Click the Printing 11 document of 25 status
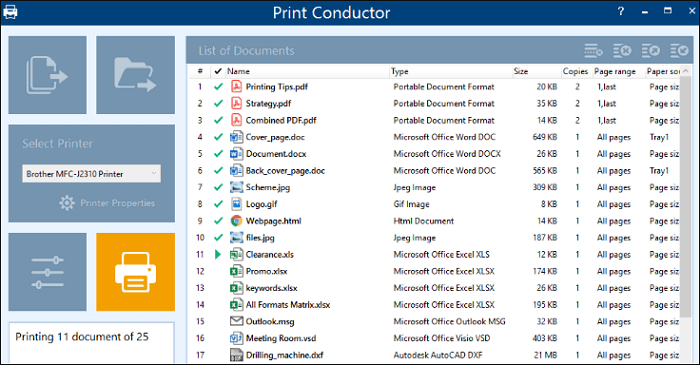700x365 pixels. pos(82,337)
